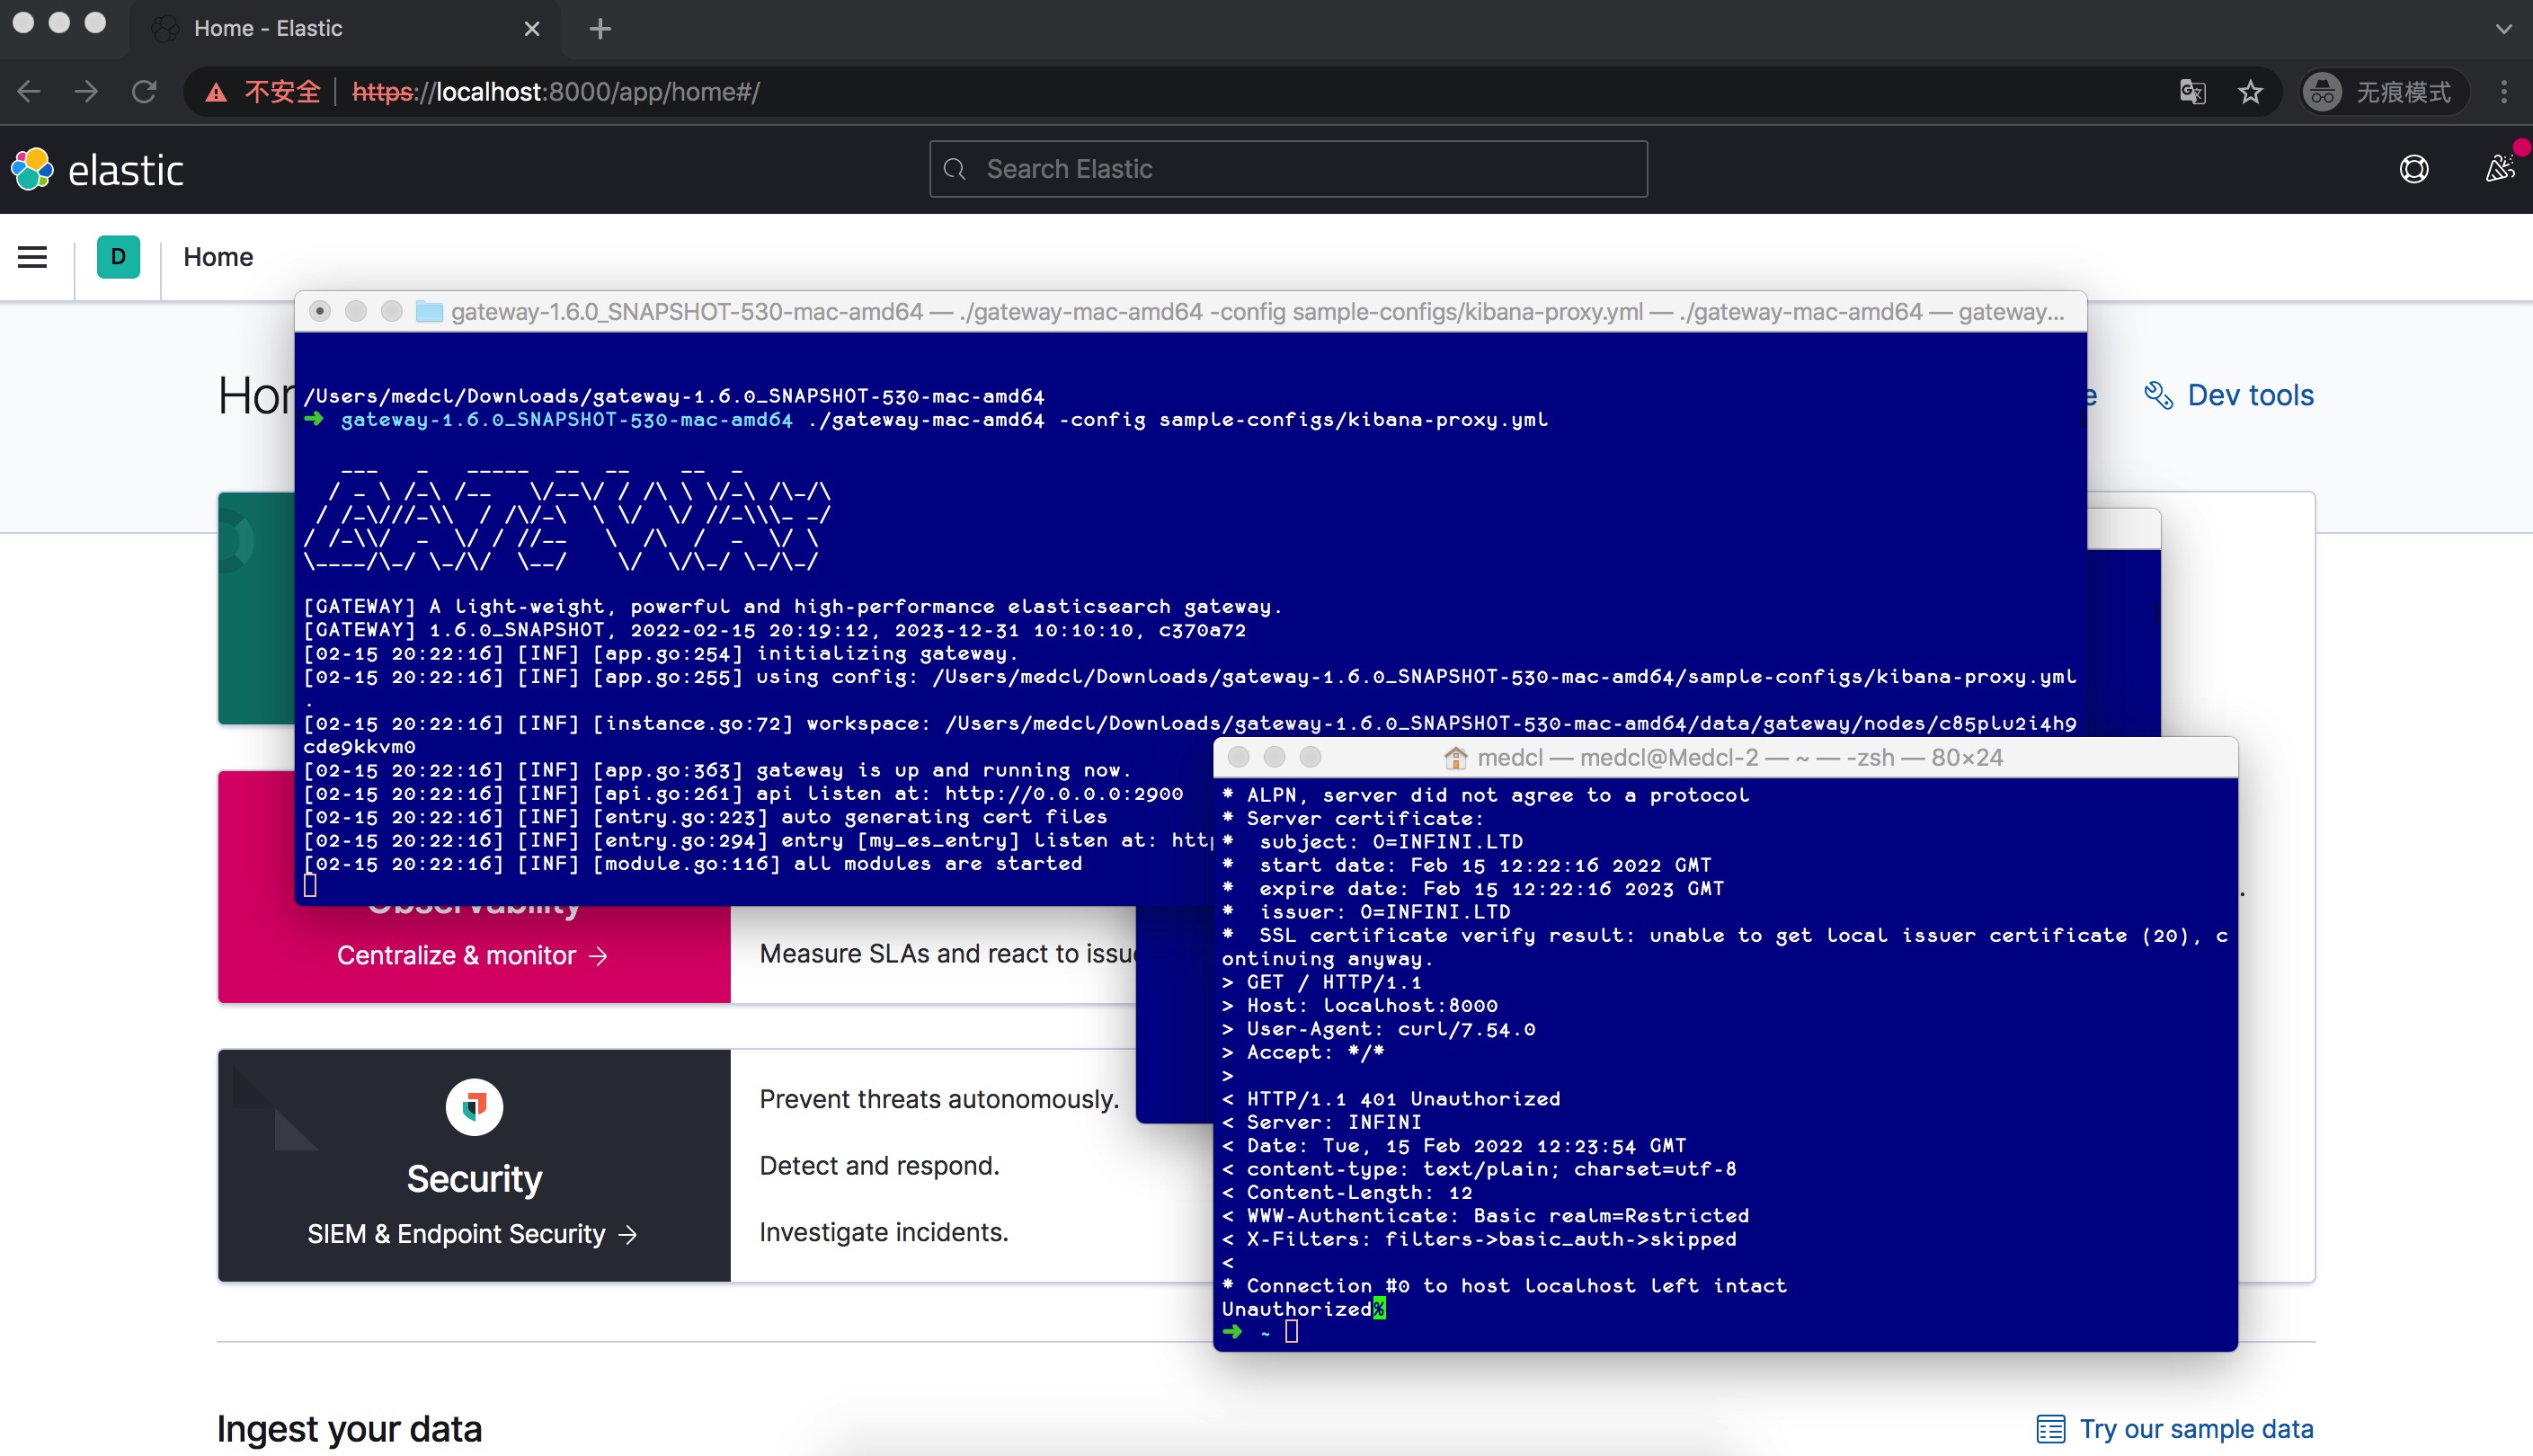
Task: Click the medcl terminal home icon
Action: coord(1455,758)
